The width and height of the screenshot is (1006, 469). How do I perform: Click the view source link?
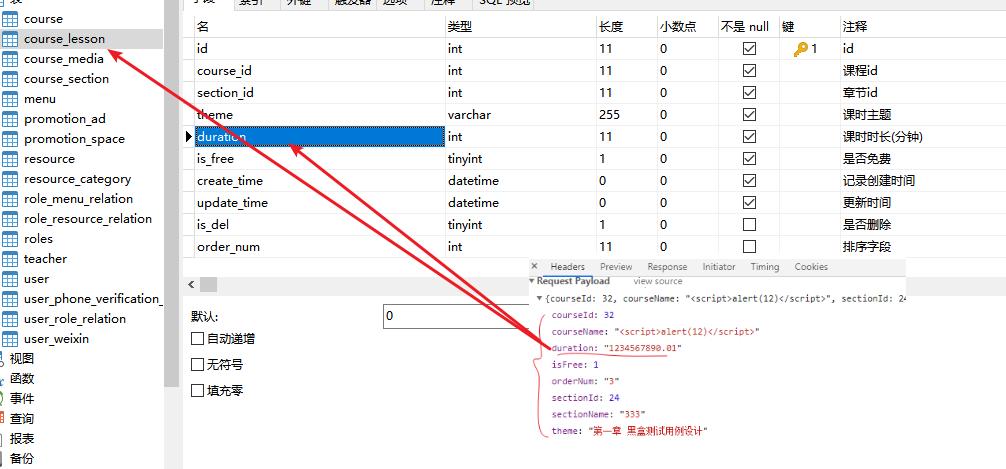point(658,281)
